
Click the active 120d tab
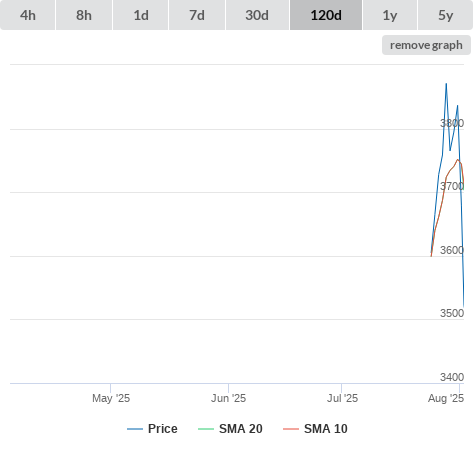pos(326,15)
